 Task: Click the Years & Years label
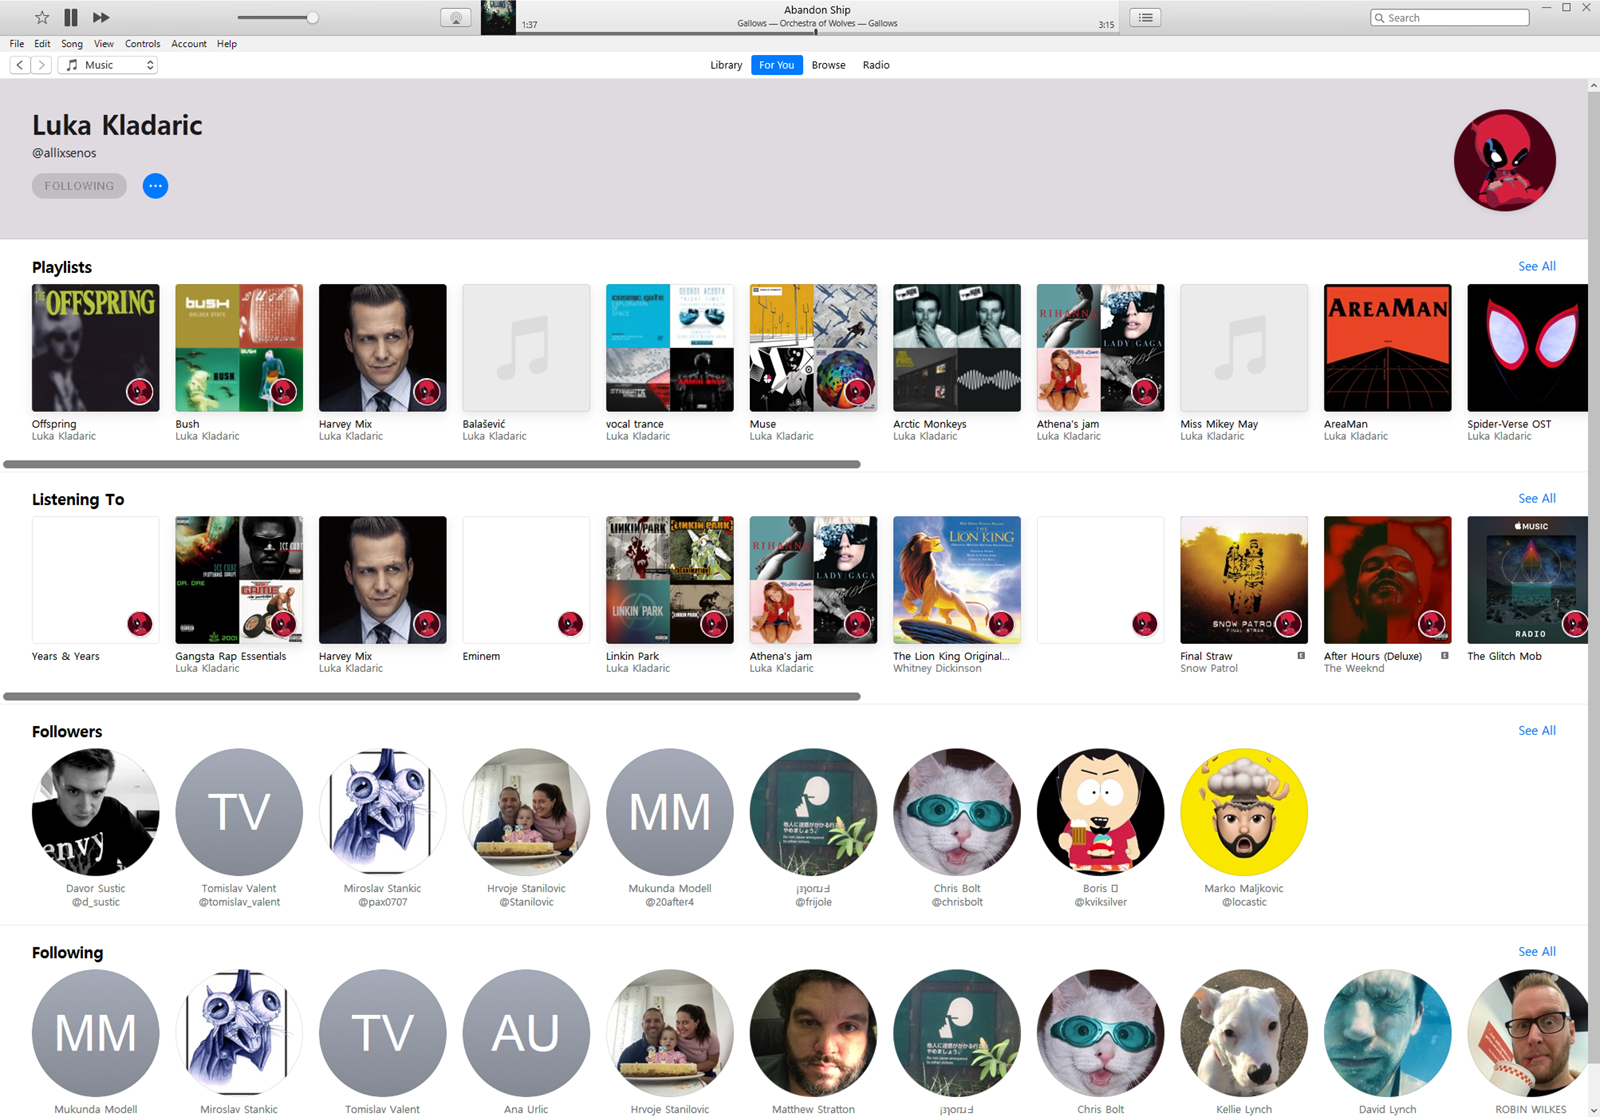point(66,656)
